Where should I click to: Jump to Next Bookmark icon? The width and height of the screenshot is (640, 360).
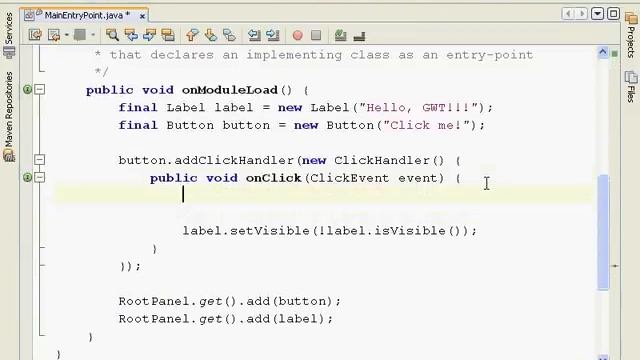point(211,35)
